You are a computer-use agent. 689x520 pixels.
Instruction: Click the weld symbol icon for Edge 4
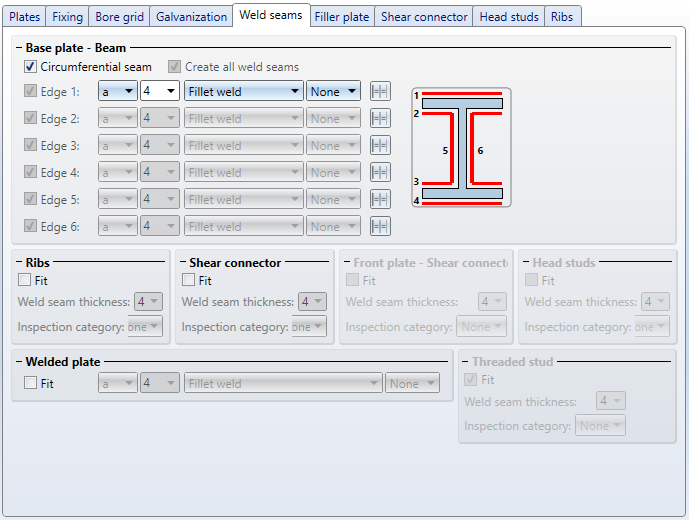(380, 173)
